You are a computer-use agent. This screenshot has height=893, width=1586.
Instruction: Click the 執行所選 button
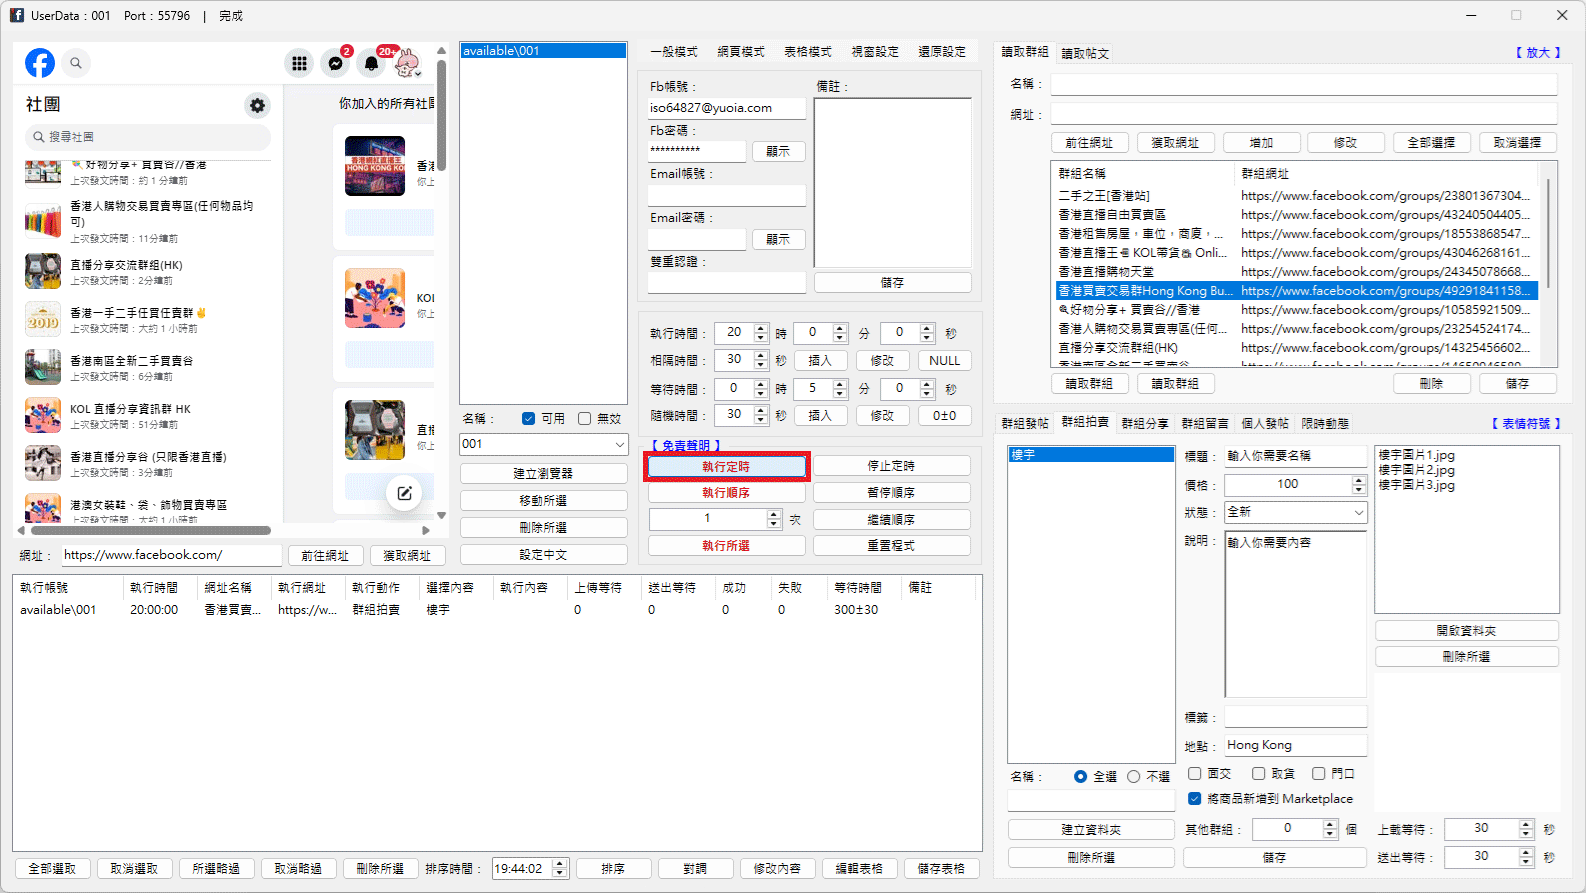point(727,546)
